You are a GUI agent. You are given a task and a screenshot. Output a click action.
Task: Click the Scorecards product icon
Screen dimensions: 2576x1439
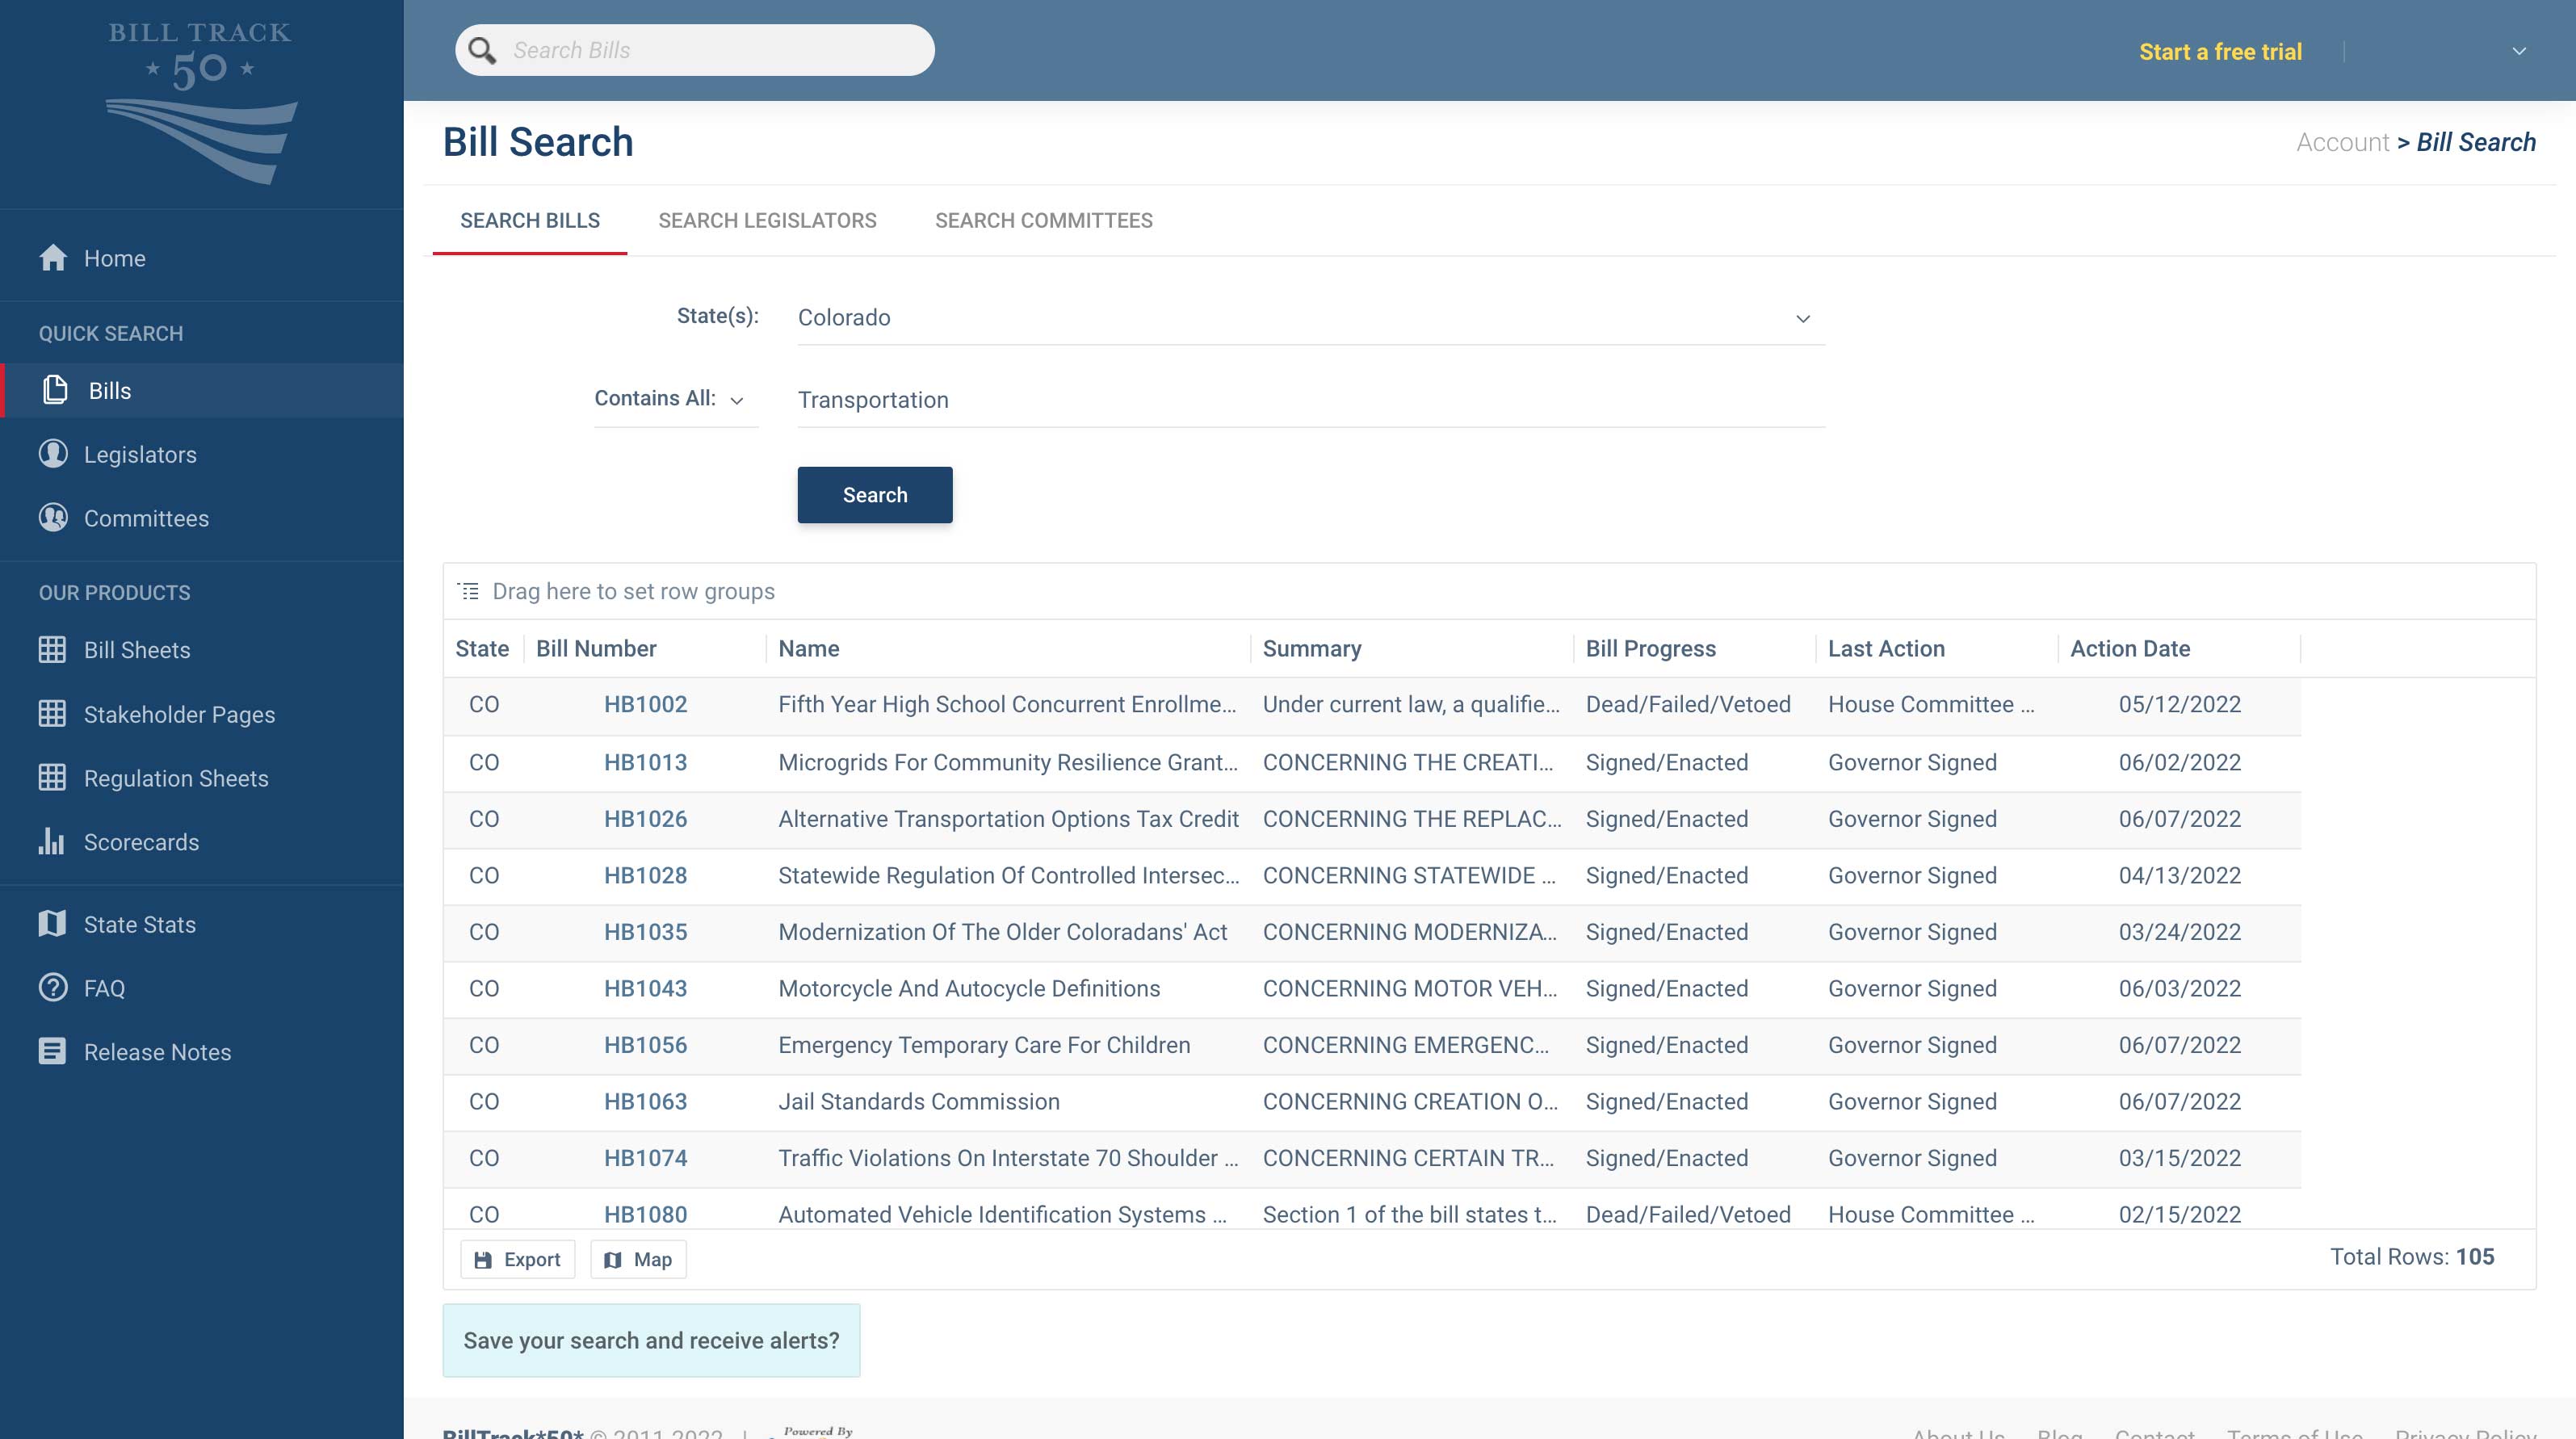[52, 842]
